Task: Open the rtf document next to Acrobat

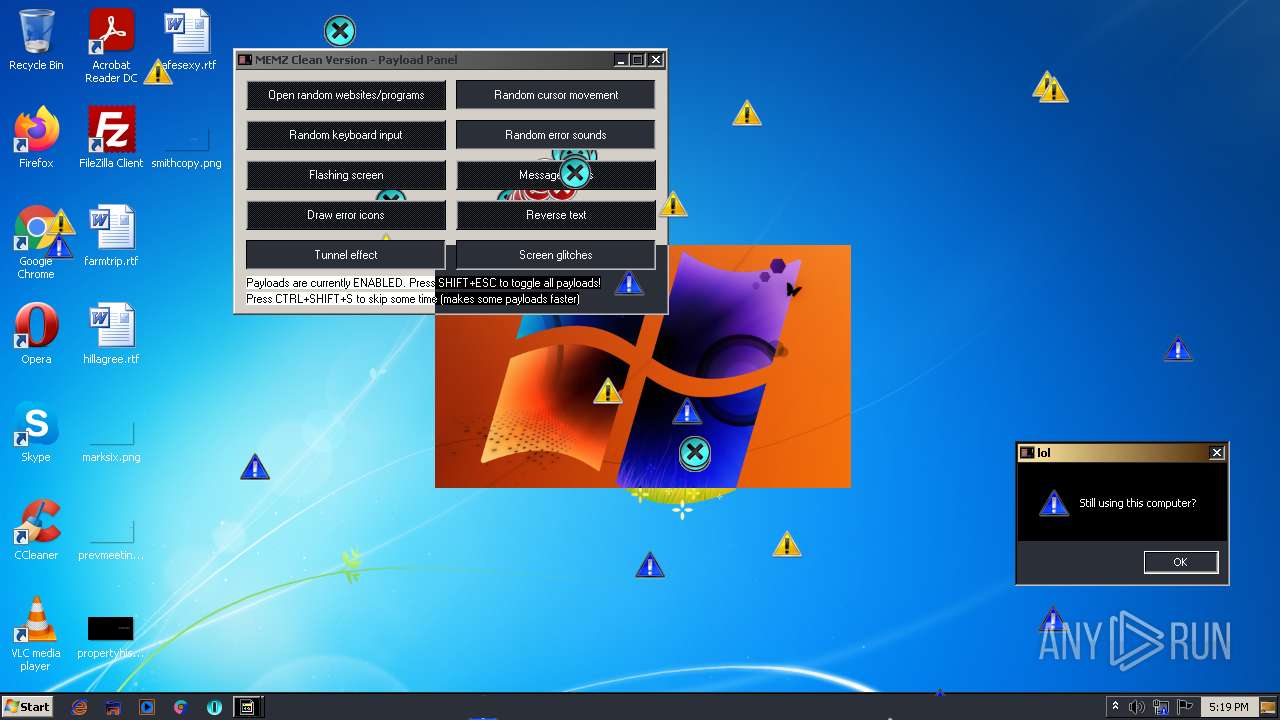Action: pyautogui.click(x=187, y=40)
